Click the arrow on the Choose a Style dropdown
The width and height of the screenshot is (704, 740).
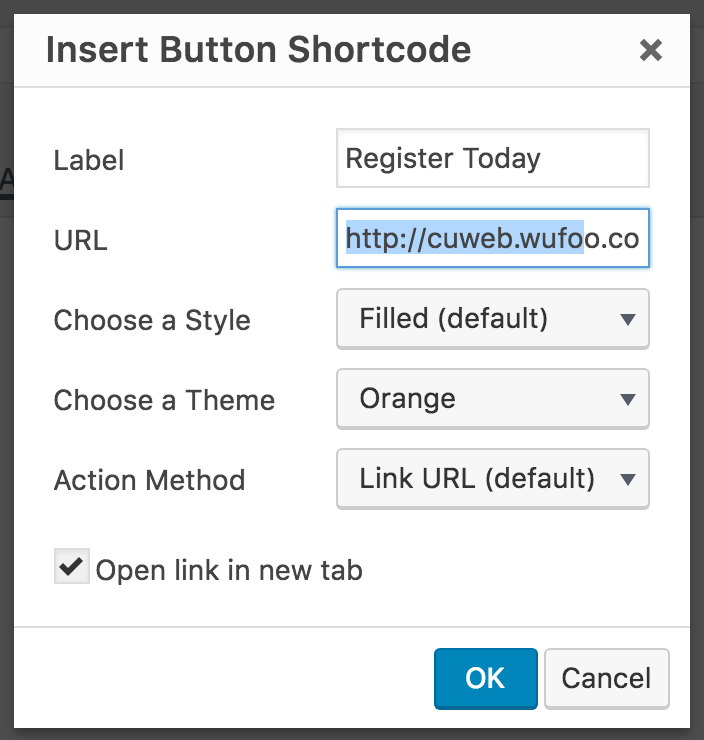(x=628, y=320)
